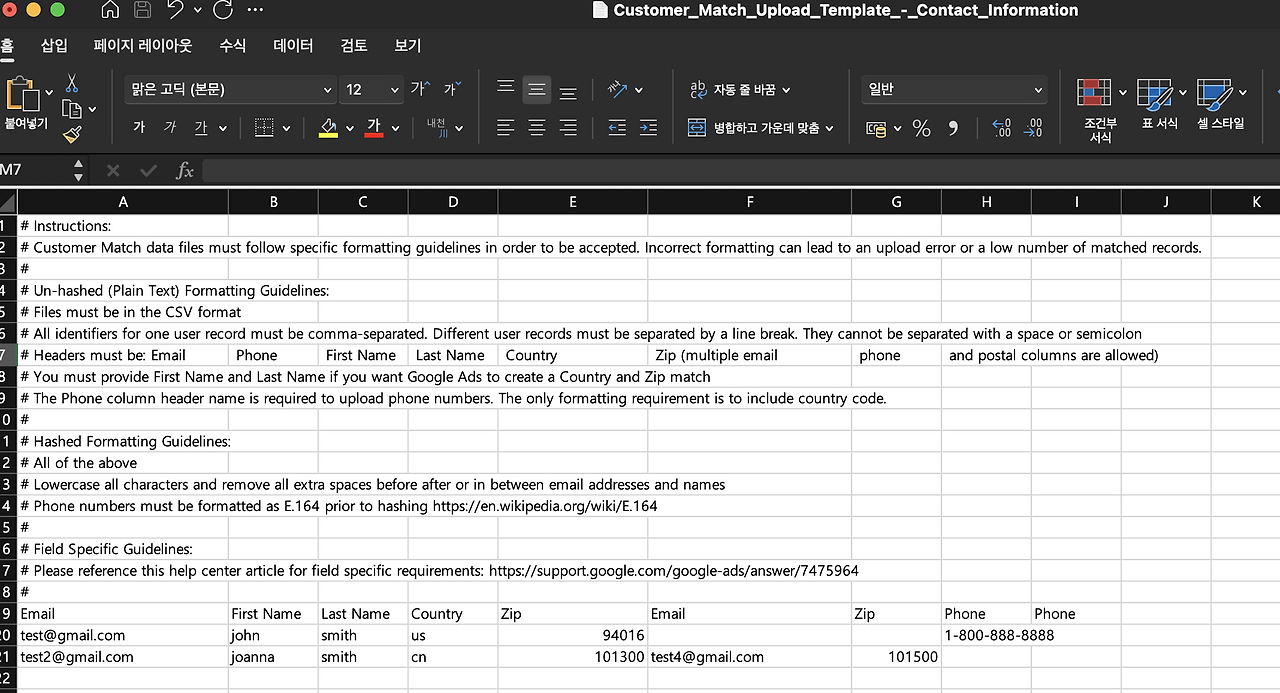This screenshot has width=1280, height=693.
Task: Apply Percent number style
Action: click(921, 129)
